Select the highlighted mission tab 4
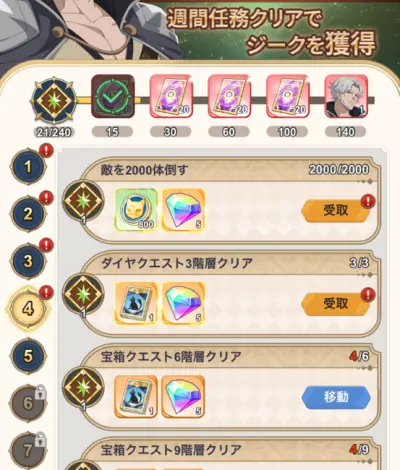The width and height of the screenshot is (400, 470). coord(28,308)
